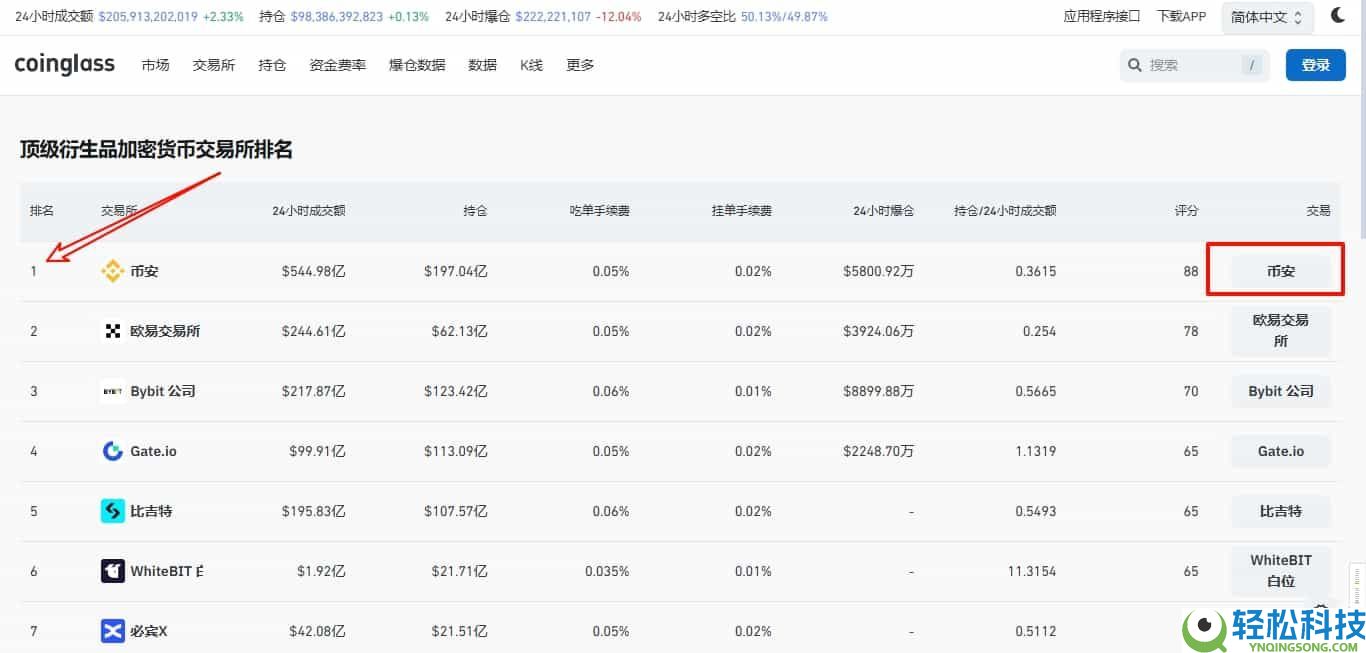The width and height of the screenshot is (1366, 653).
Task: Click the WhiteBIT exchange icon
Action: [112, 570]
